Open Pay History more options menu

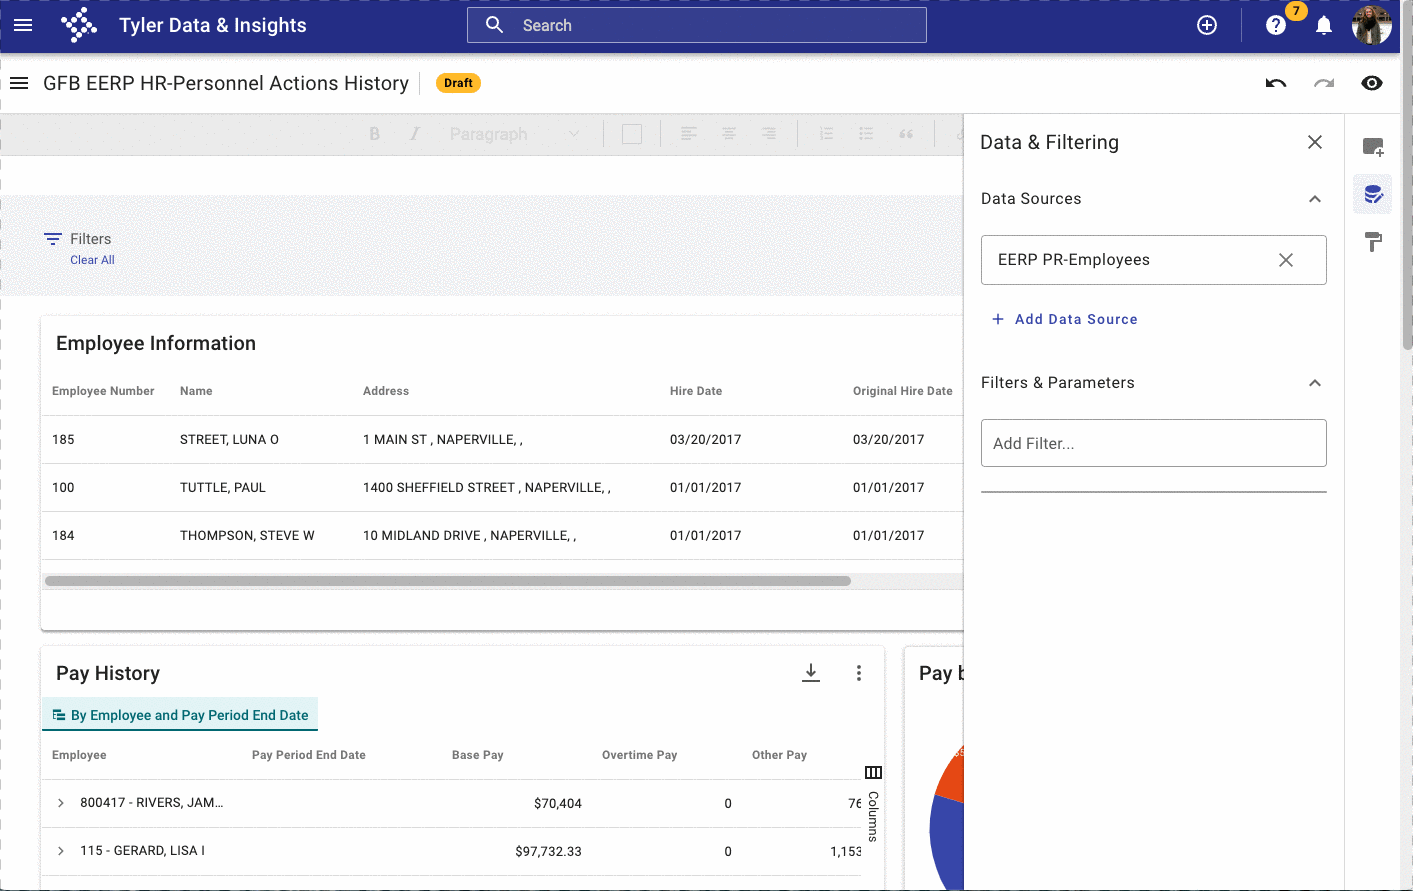[x=858, y=673]
